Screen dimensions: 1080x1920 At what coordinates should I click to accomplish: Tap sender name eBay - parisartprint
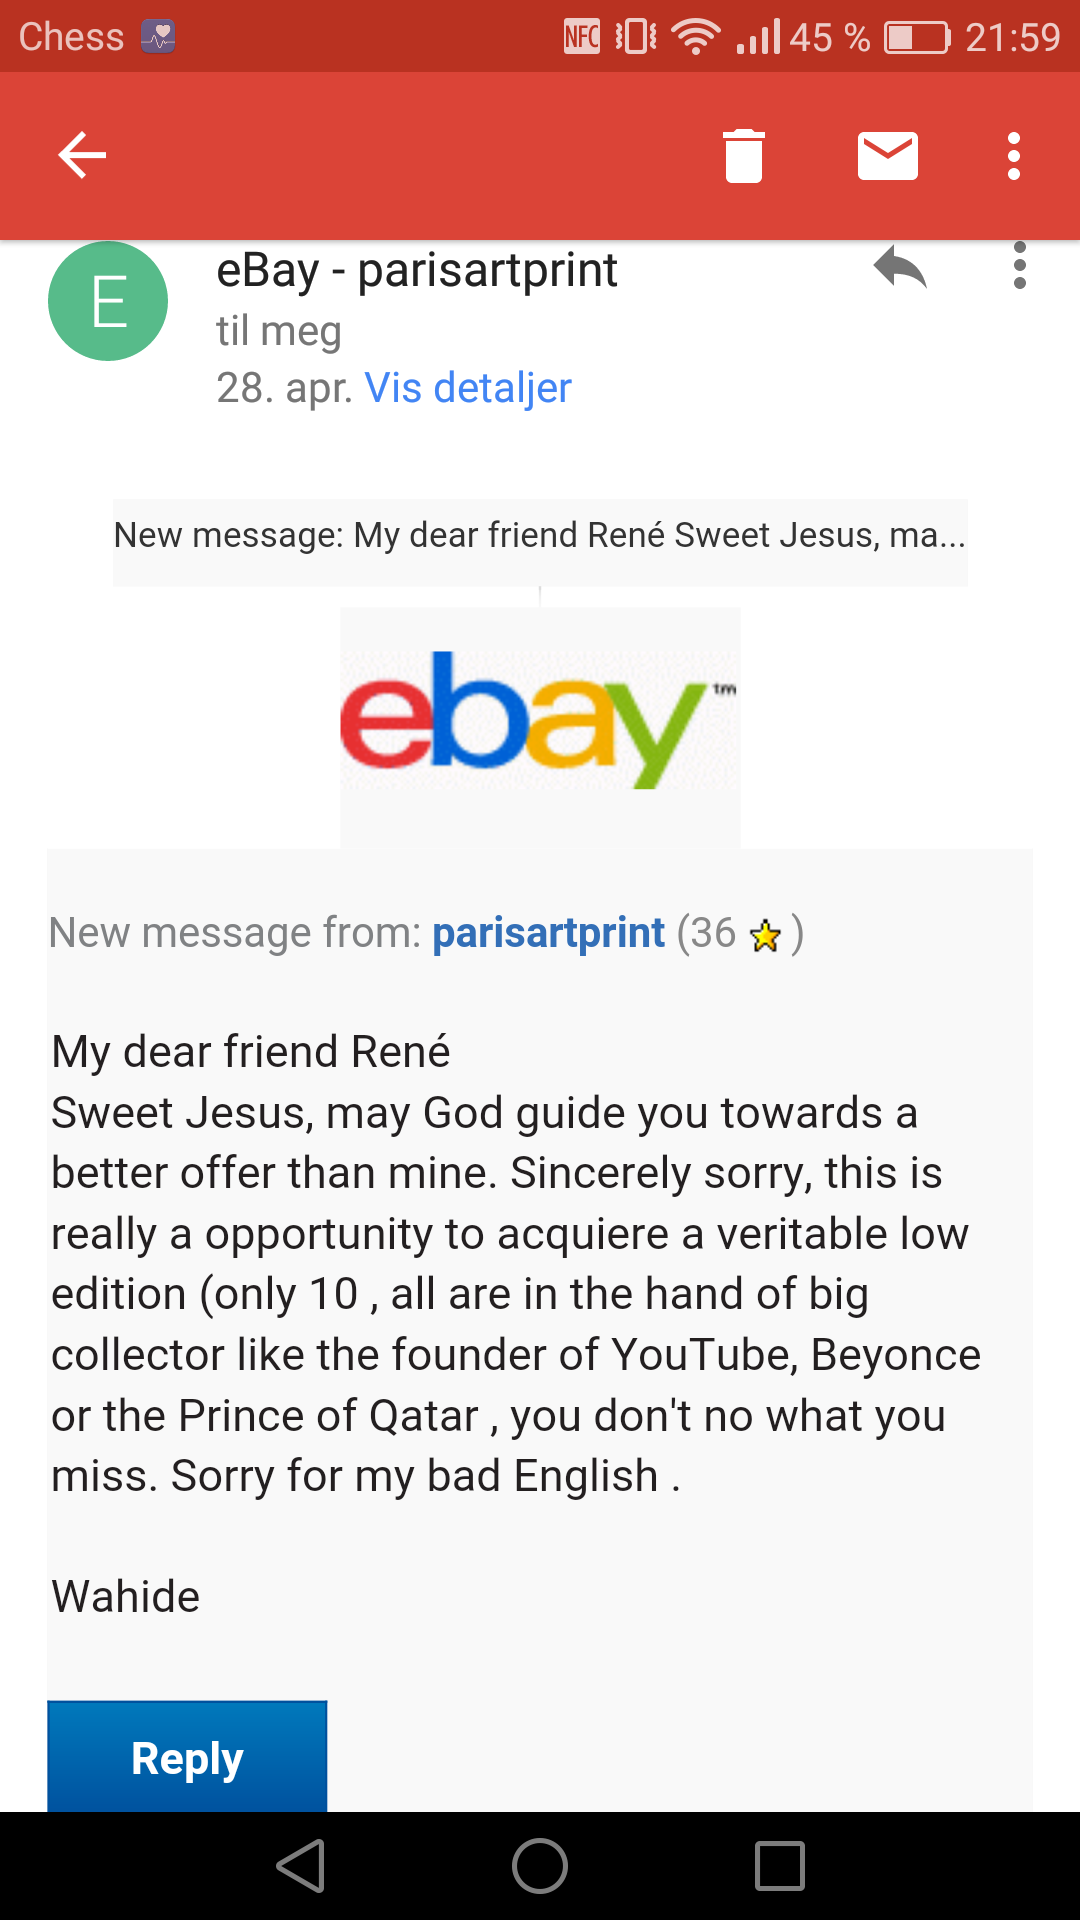pyautogui.click(x=417, y=270)
